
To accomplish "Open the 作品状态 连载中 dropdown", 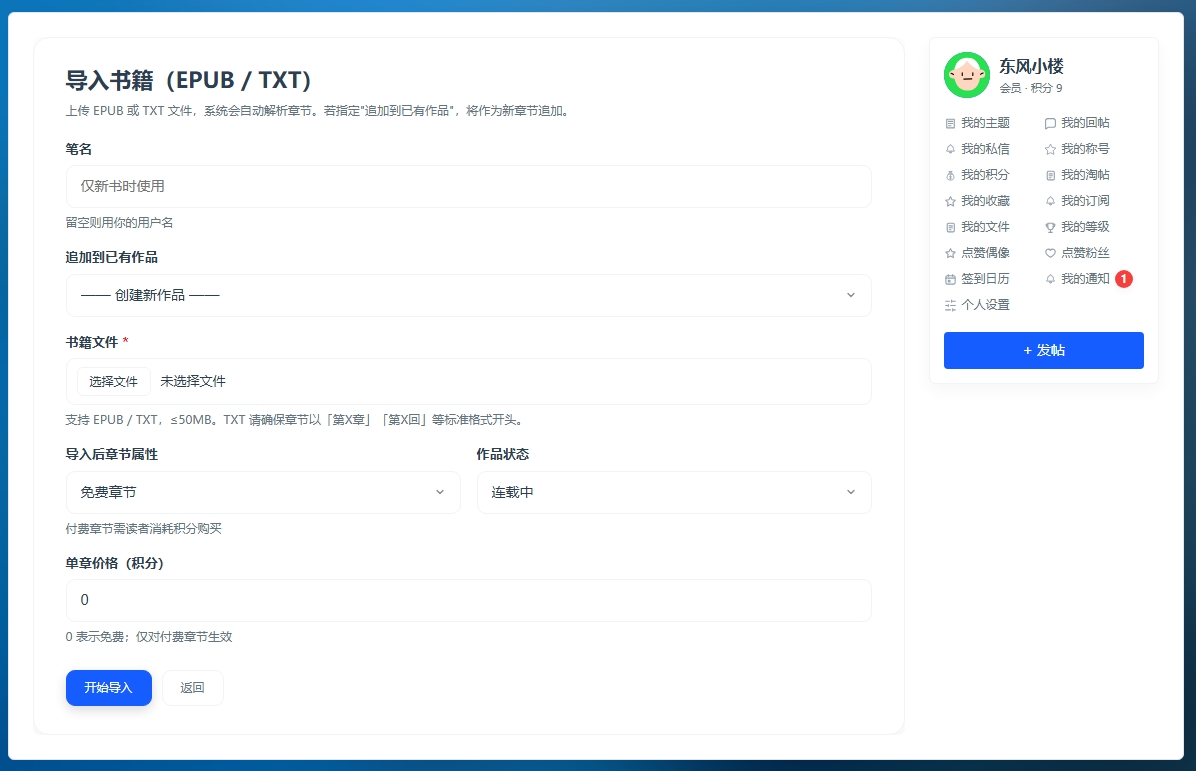I will click(674, 492).
